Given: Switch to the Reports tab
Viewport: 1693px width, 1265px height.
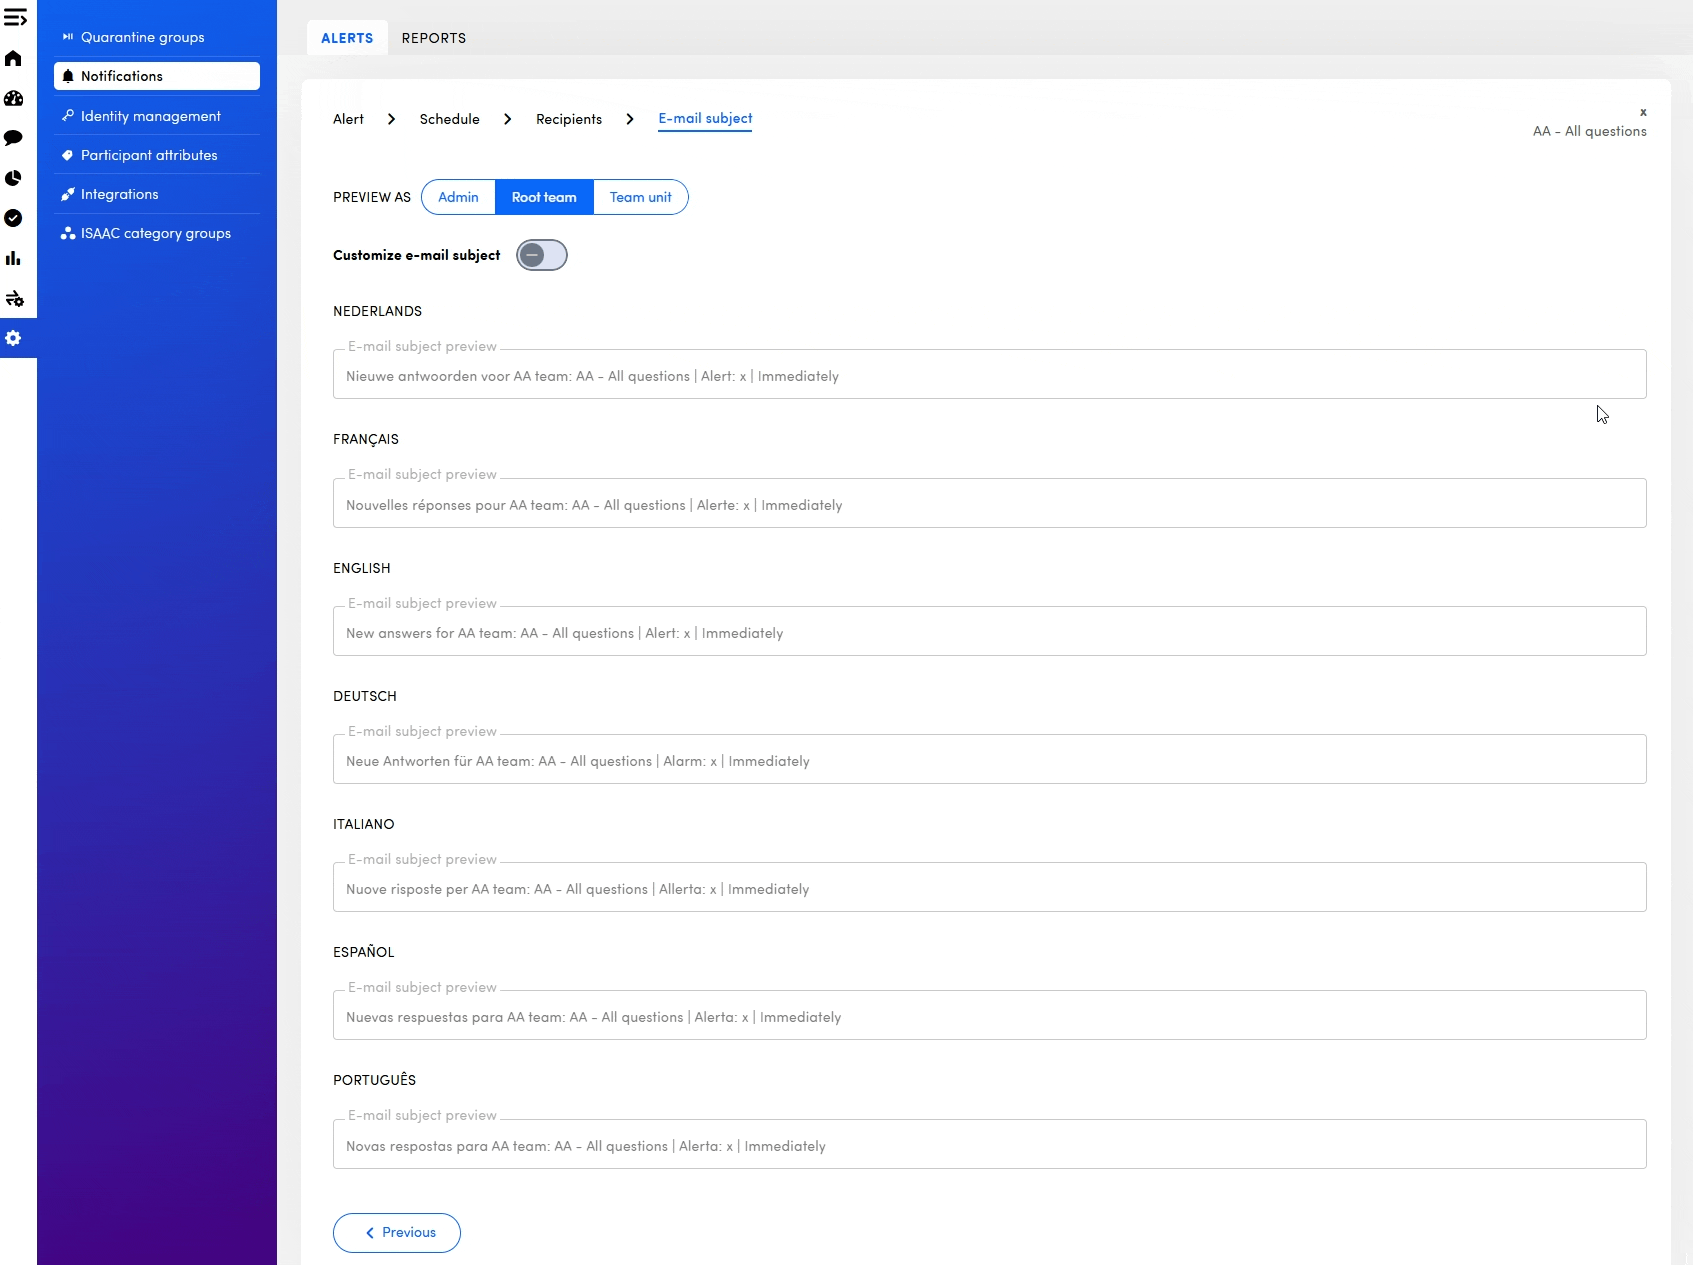Looking at the screenshot, I should pyautogui.click(x=433, y=38).
